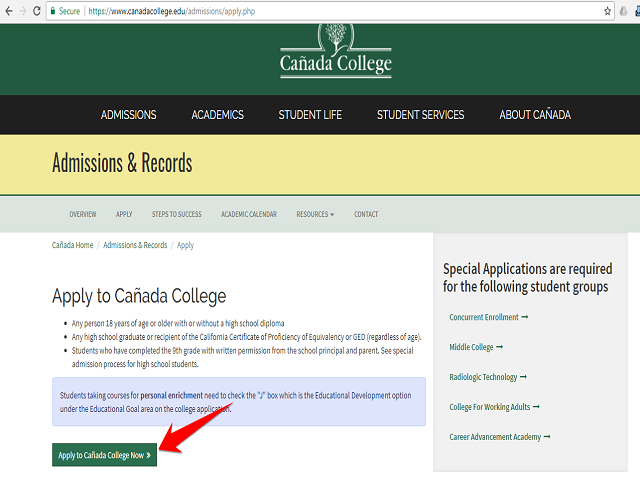Open the ACADEMICS main menu

tap(218, 115)
